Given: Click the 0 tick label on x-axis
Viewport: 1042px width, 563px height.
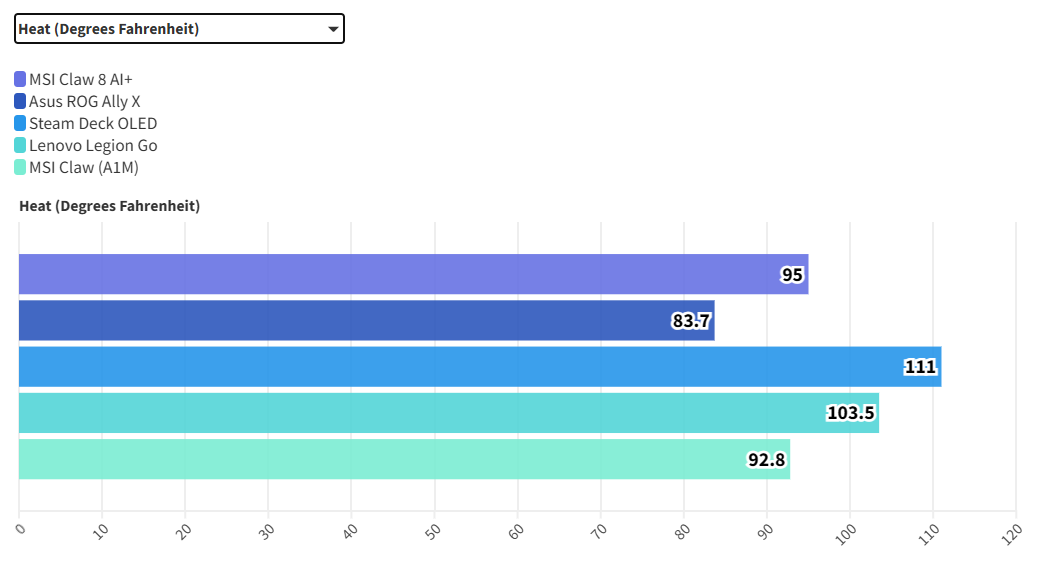Looking at the screenshot, I should point(20,526).
